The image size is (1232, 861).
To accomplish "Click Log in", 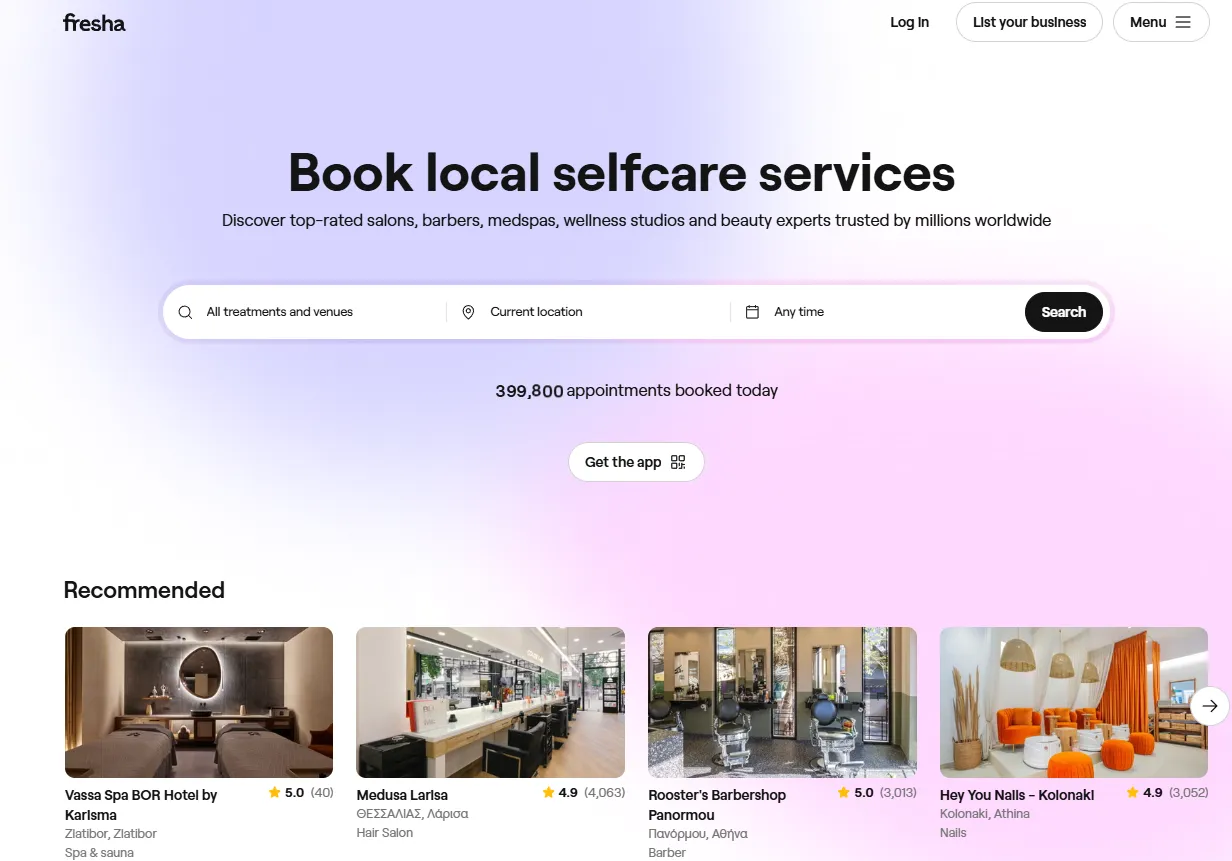I will (x=910, y=22).
